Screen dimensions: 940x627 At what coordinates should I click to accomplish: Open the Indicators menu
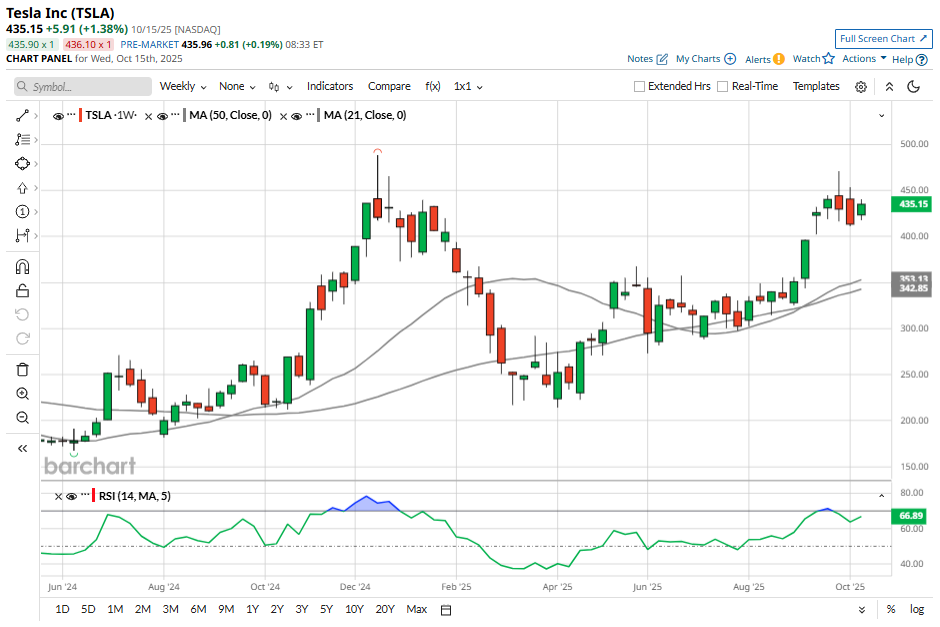[x=330, y=86]
